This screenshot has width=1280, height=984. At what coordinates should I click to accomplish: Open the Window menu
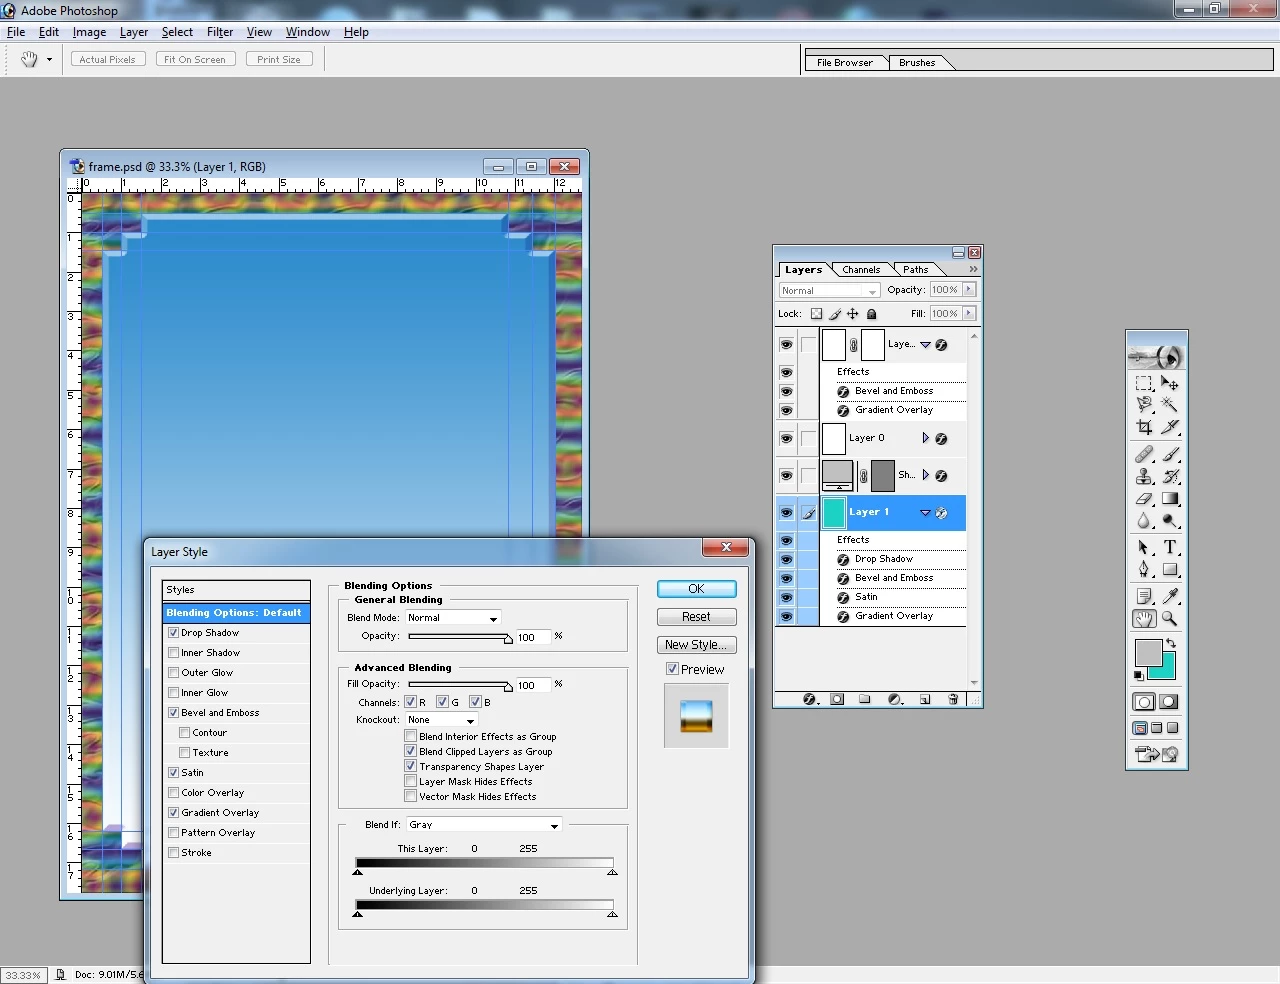[x=308, y=32]
